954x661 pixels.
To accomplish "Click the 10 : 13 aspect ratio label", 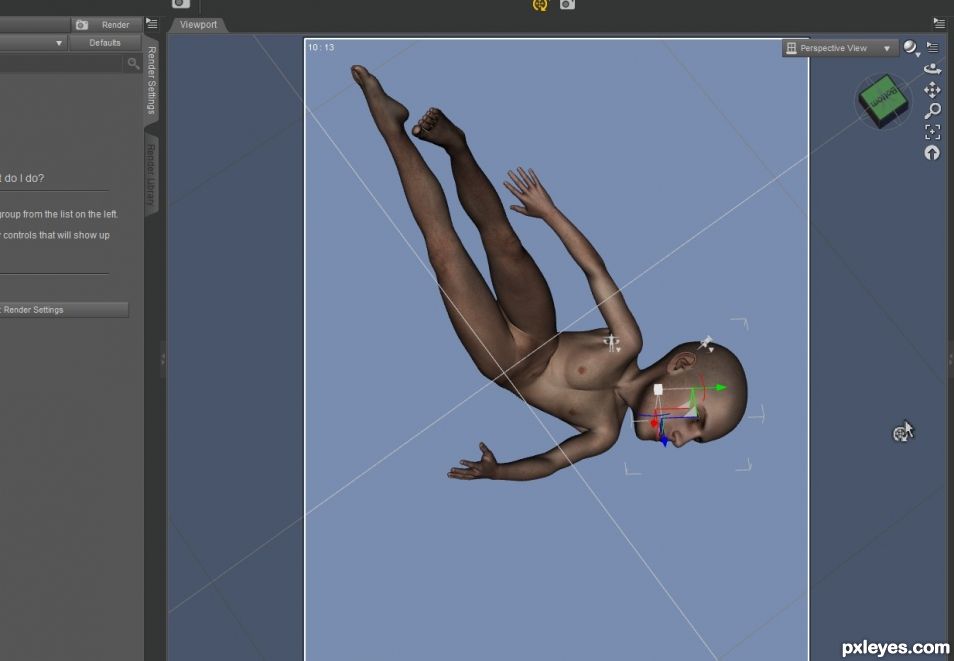I will click(x=321, y=47).
